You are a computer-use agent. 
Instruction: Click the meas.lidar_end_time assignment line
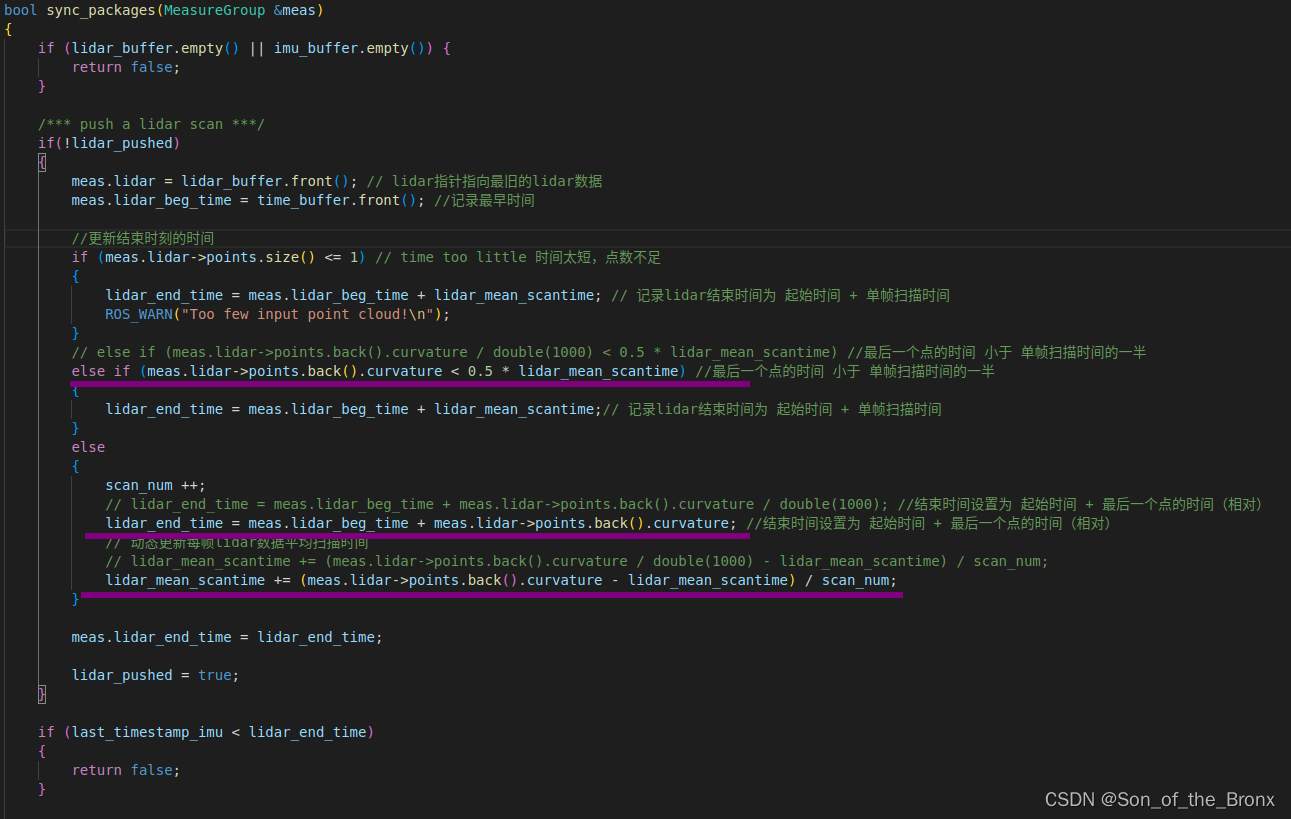tap(200, 636)
